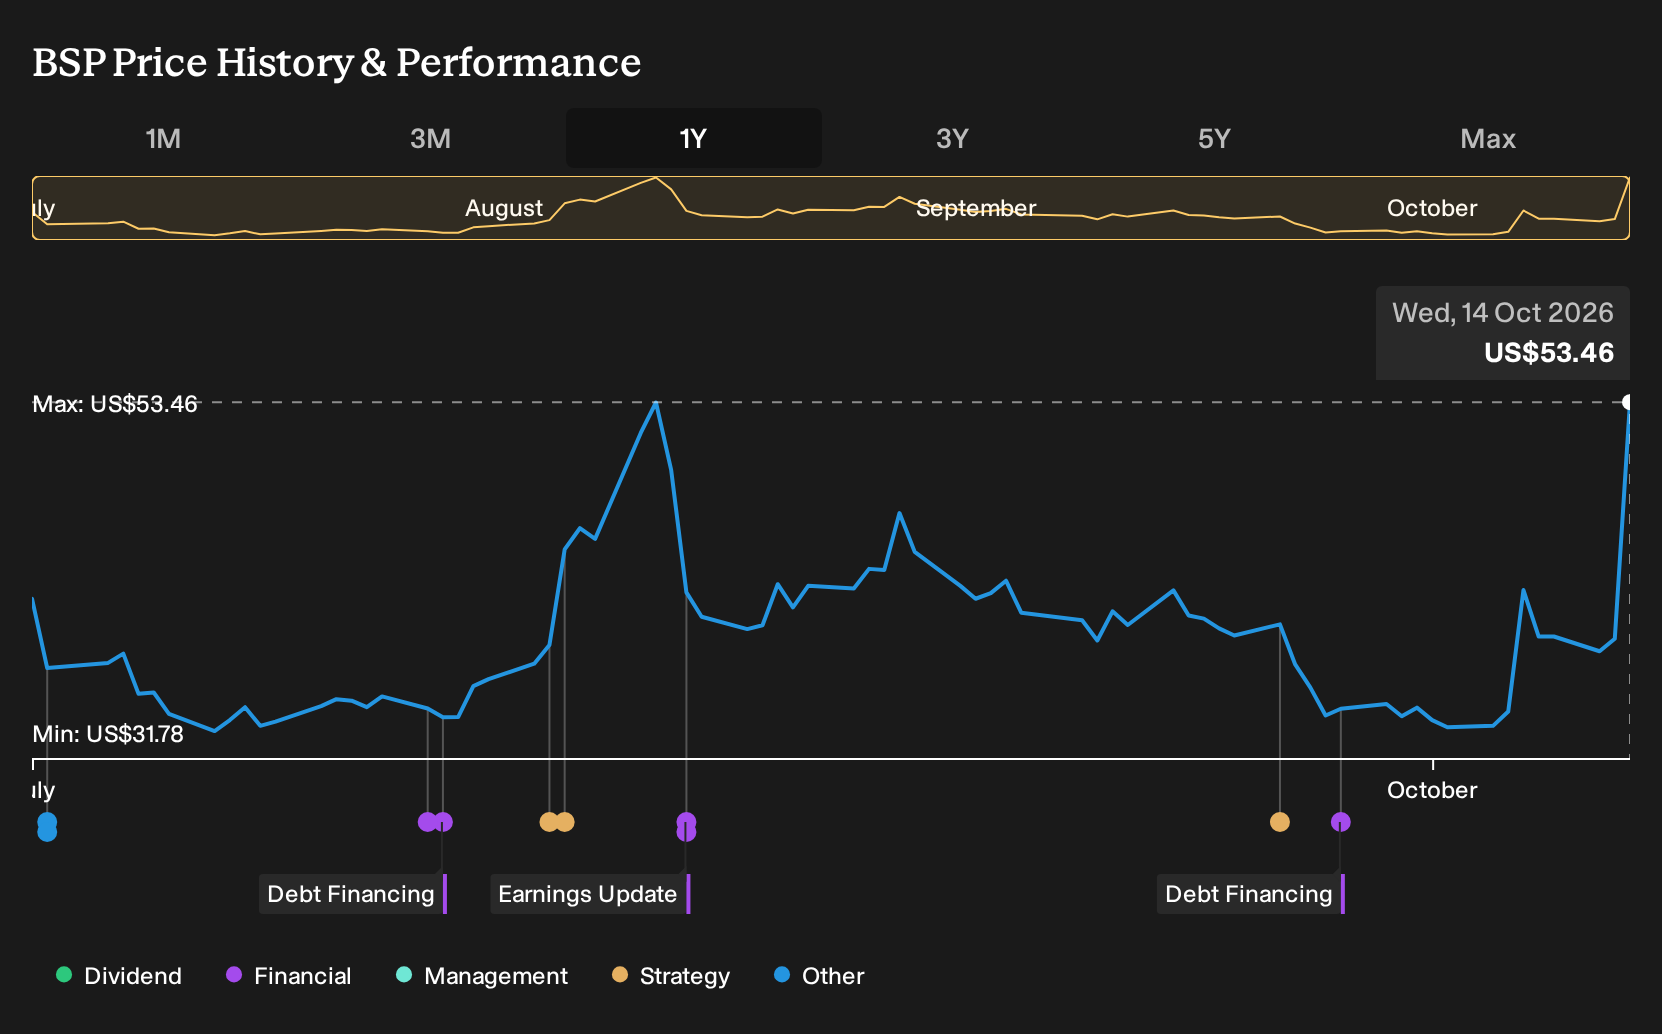Click the September label in overview strip

point(976,208)
